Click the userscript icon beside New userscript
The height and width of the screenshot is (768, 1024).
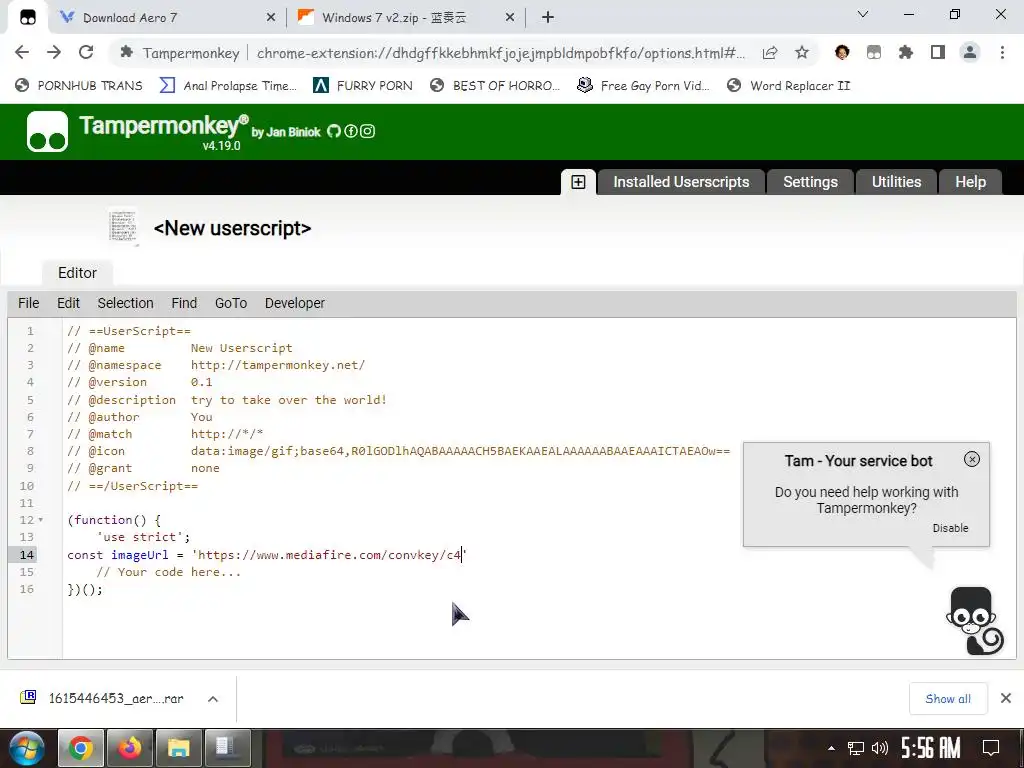[x=123, y=227]
